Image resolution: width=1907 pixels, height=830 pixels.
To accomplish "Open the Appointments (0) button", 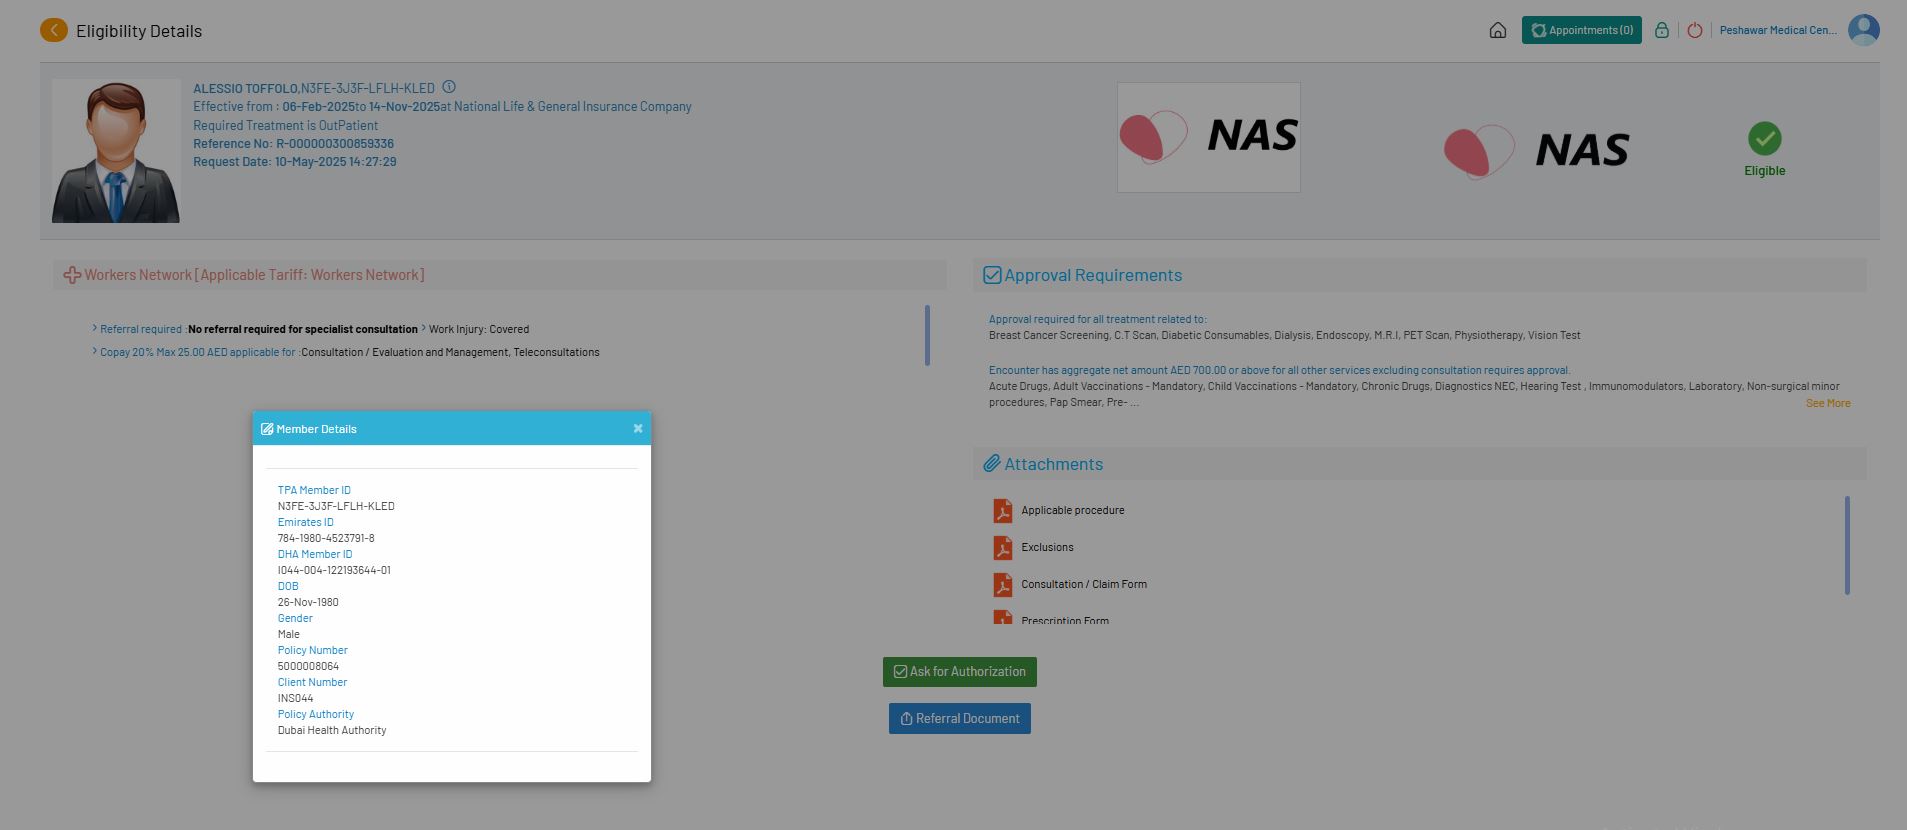I will [1581, 30].
